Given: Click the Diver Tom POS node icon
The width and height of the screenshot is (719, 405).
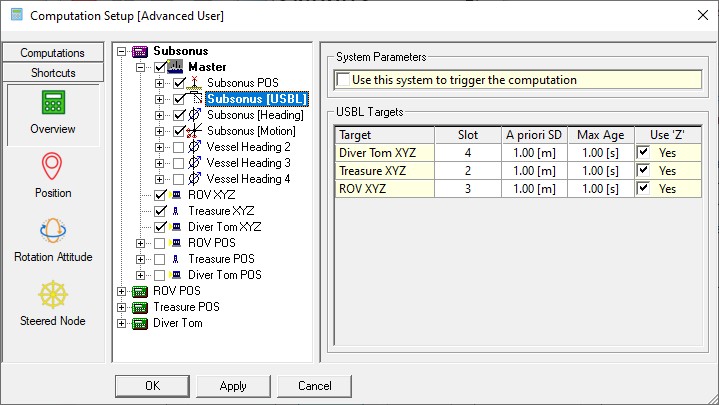Looking at the screenshot, I should pyautogui.click(x=175, y=275).
